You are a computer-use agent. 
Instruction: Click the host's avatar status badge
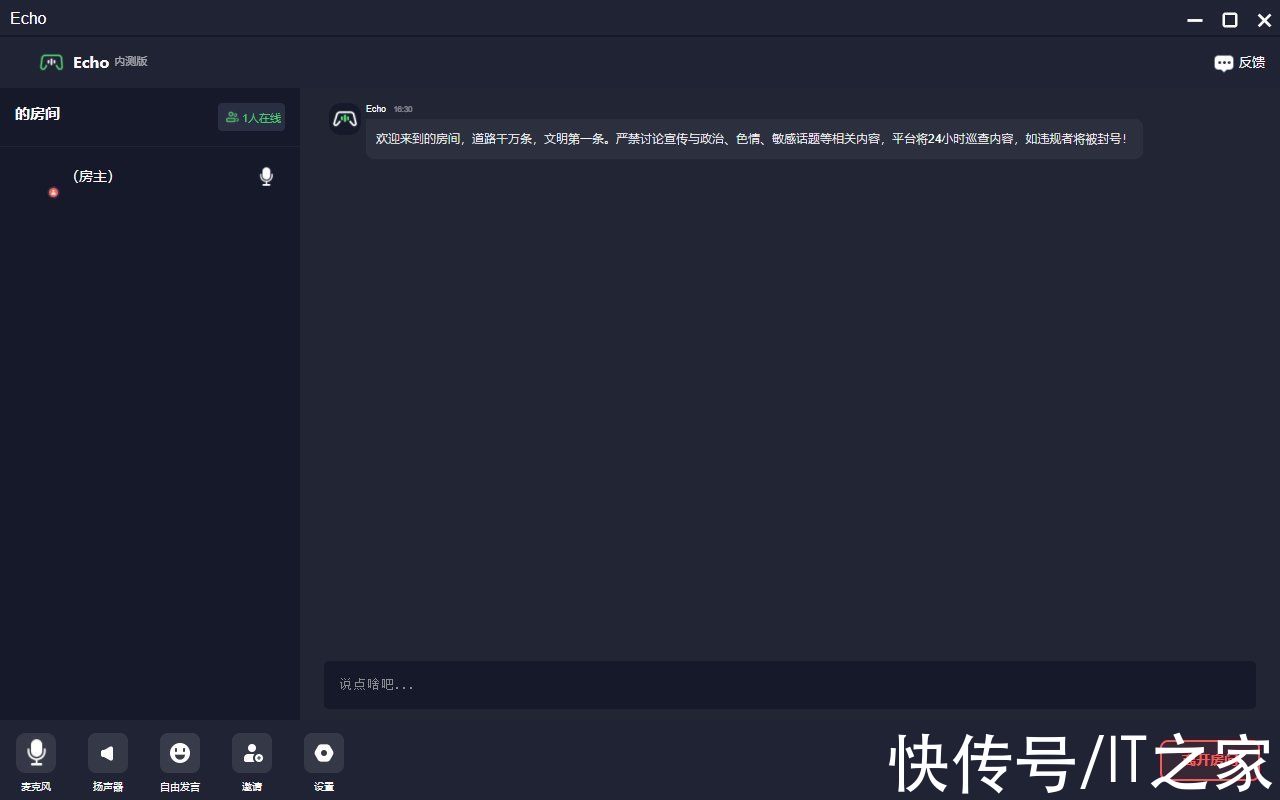tap(54, 192)
